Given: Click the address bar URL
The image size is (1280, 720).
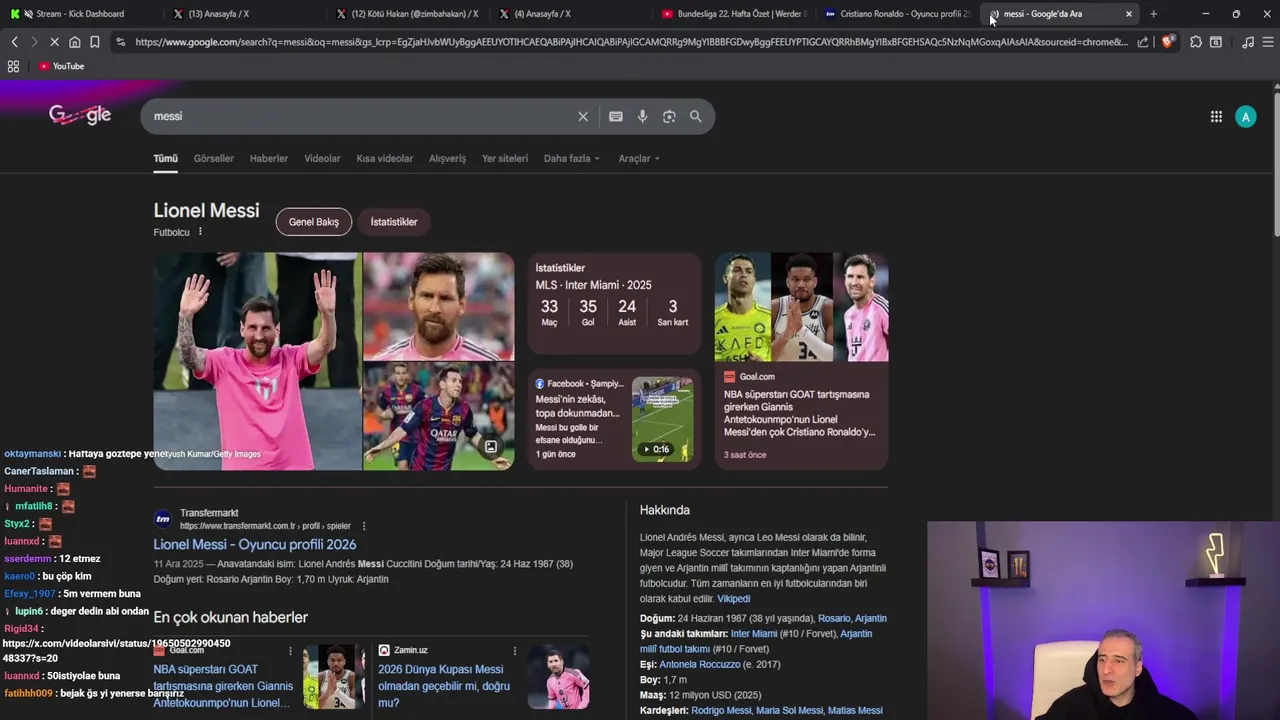Looking at the screenshot, I should [x=631, y=42].
